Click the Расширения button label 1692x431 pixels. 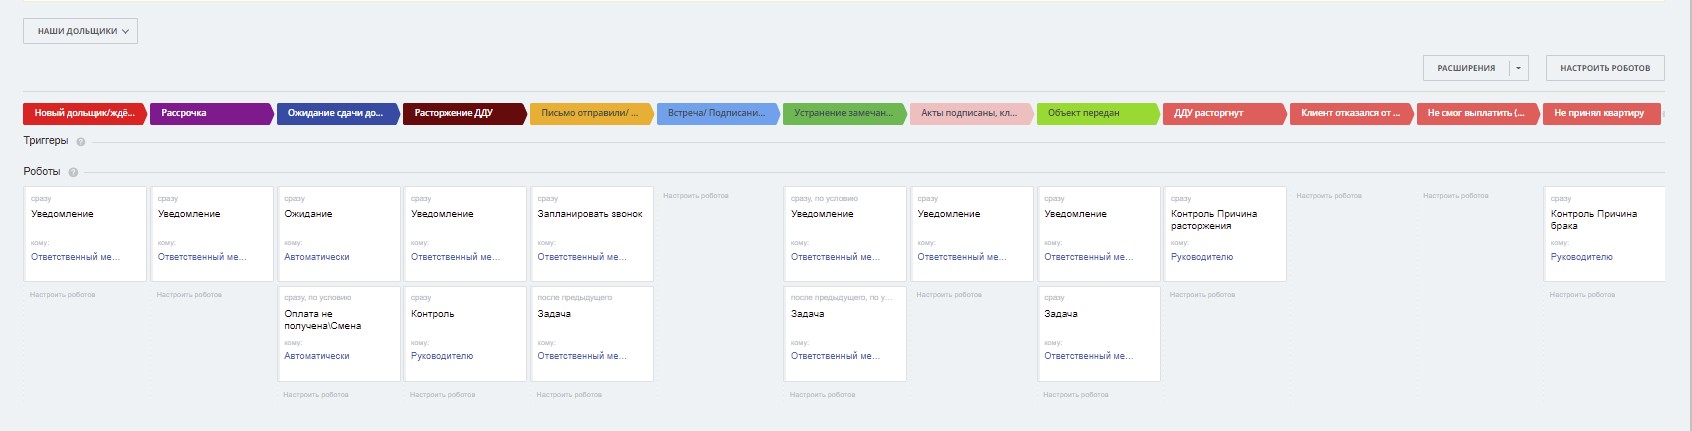(x=1466, y=68)
